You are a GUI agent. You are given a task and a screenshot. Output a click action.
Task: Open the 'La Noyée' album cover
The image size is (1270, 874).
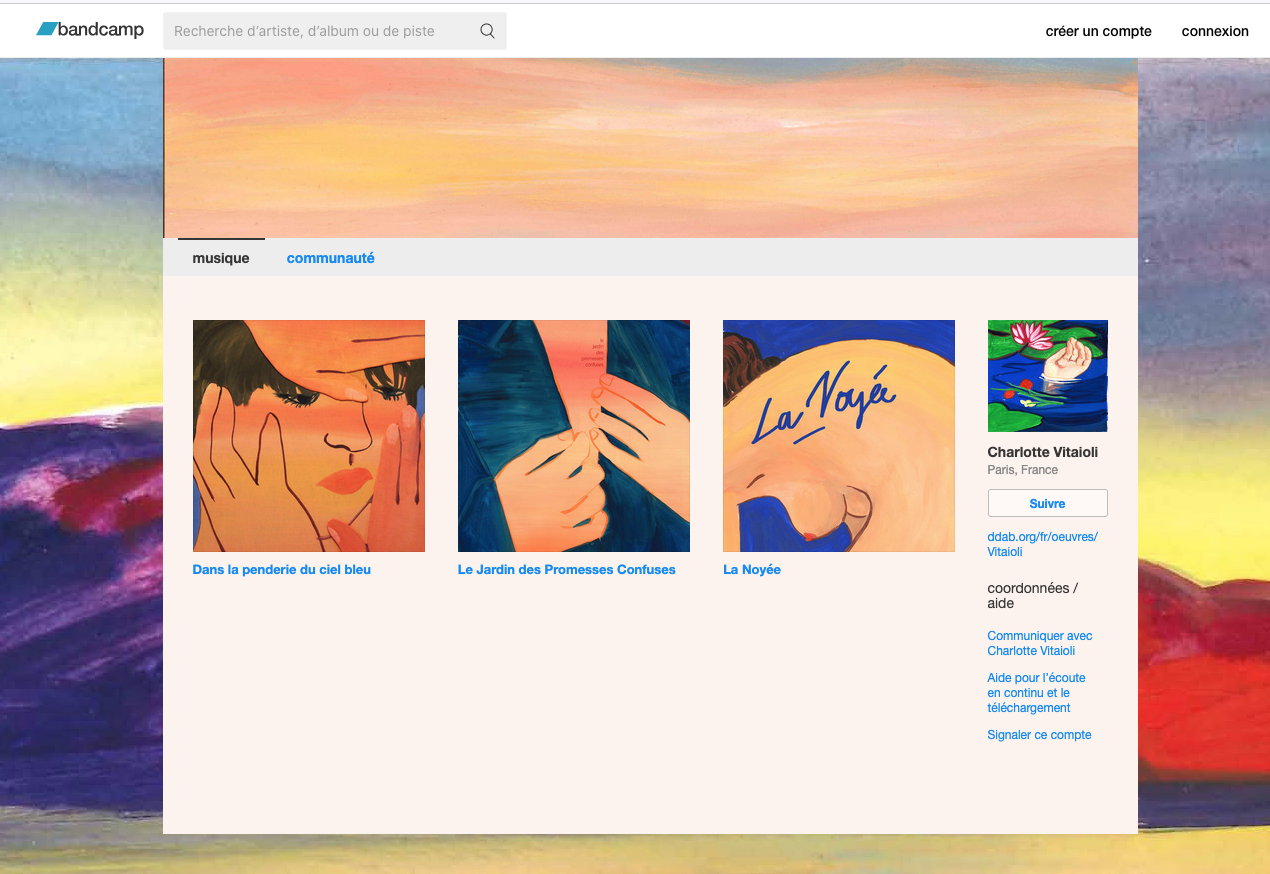(839, 436)
